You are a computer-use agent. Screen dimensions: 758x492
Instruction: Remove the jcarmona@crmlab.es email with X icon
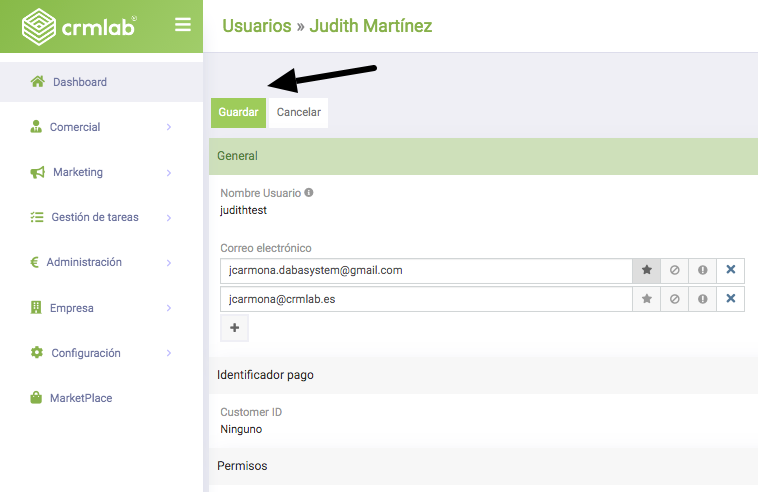pyautogui.click(x=730, y=298)
